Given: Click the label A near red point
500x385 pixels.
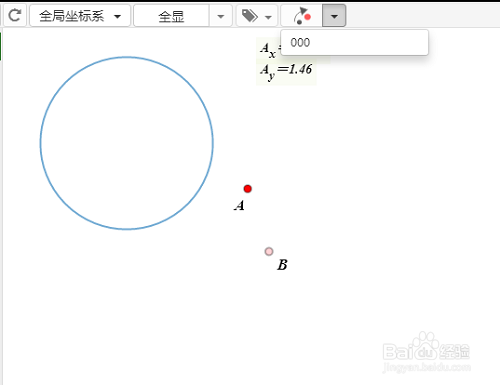Looking at the screenshot, I should pos(239,205).
